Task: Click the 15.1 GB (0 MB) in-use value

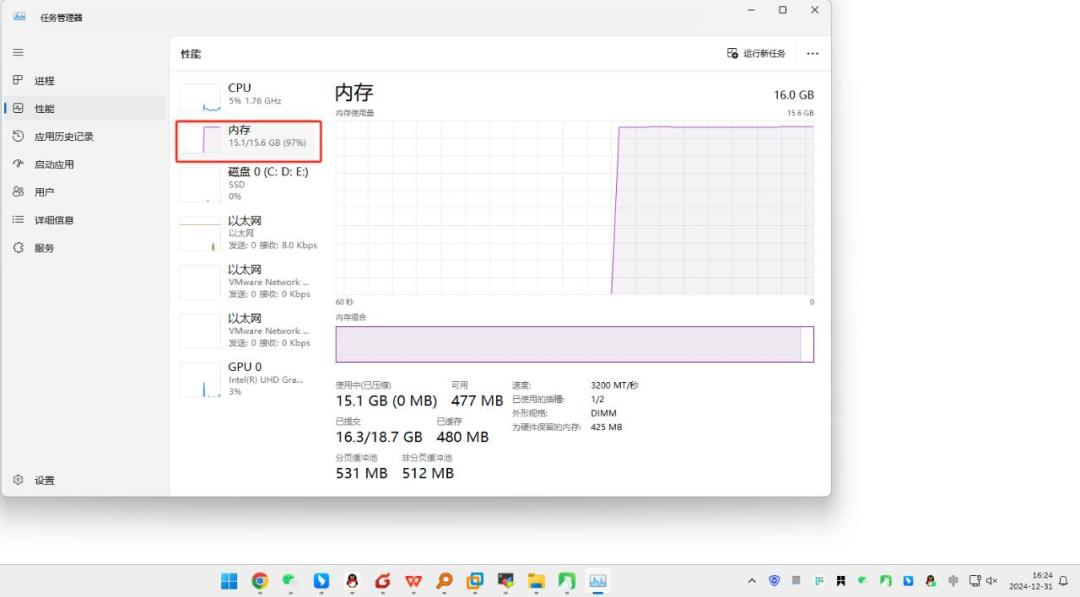Action: (386, 401)
